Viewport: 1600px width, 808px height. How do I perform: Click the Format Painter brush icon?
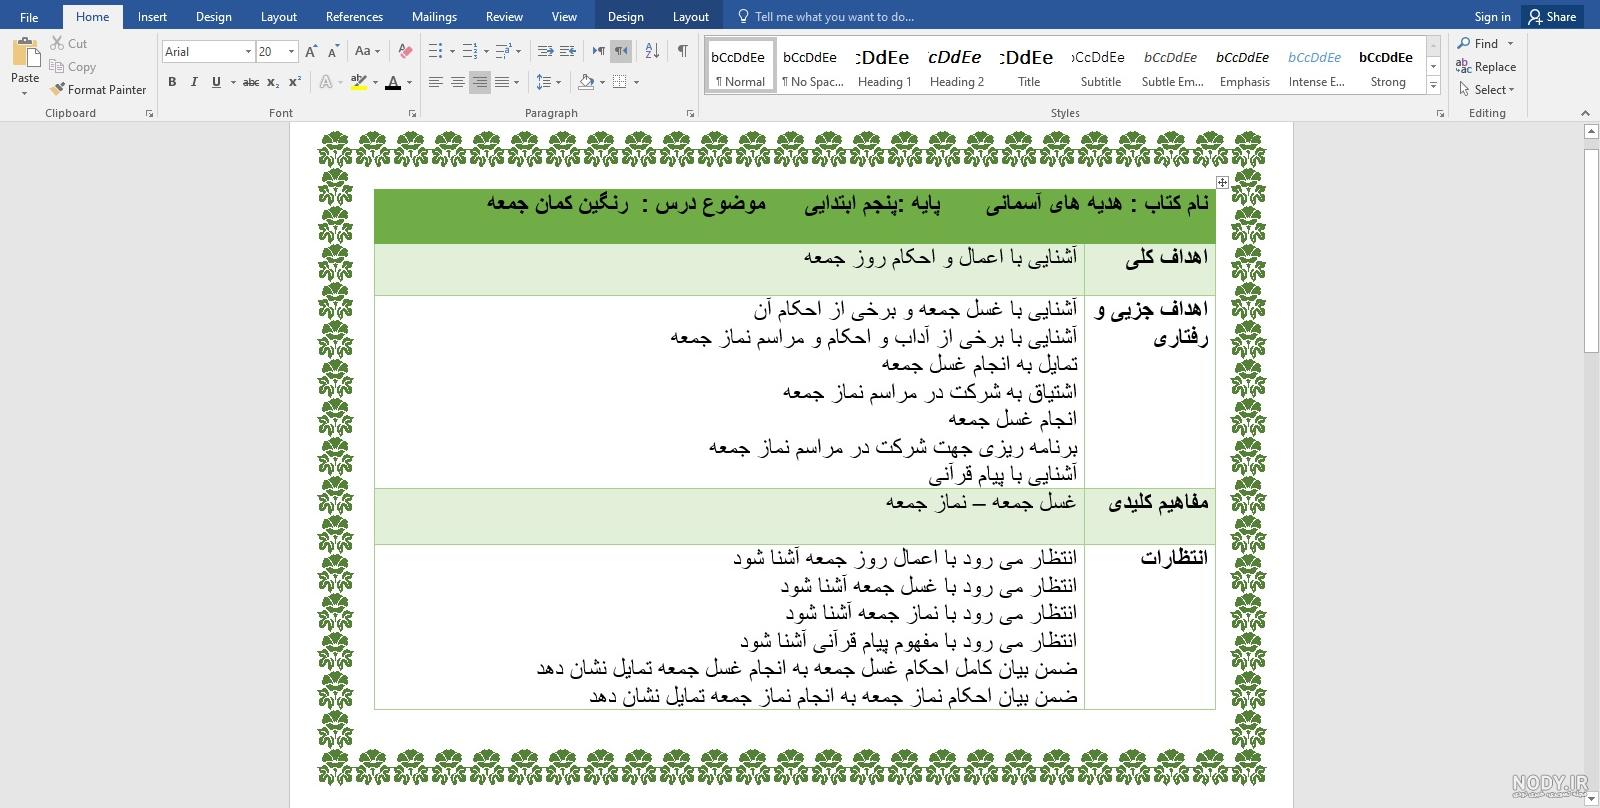[x=57, y=89]
